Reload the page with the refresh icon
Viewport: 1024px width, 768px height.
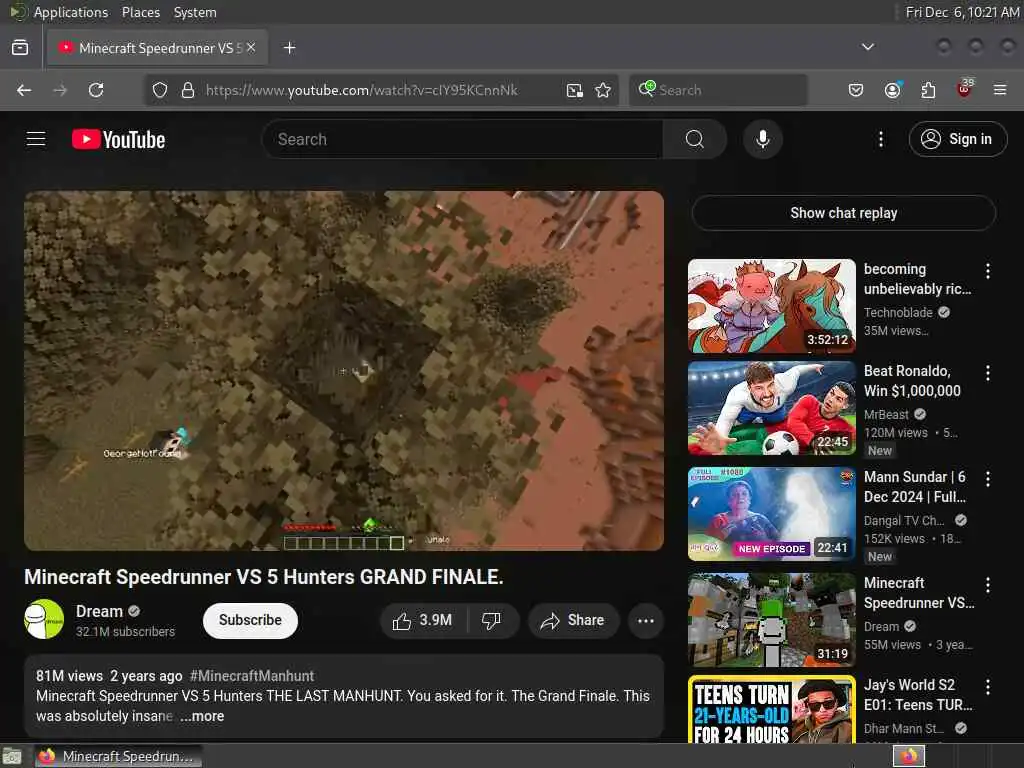pyautogui.click(x=96, y=90)
